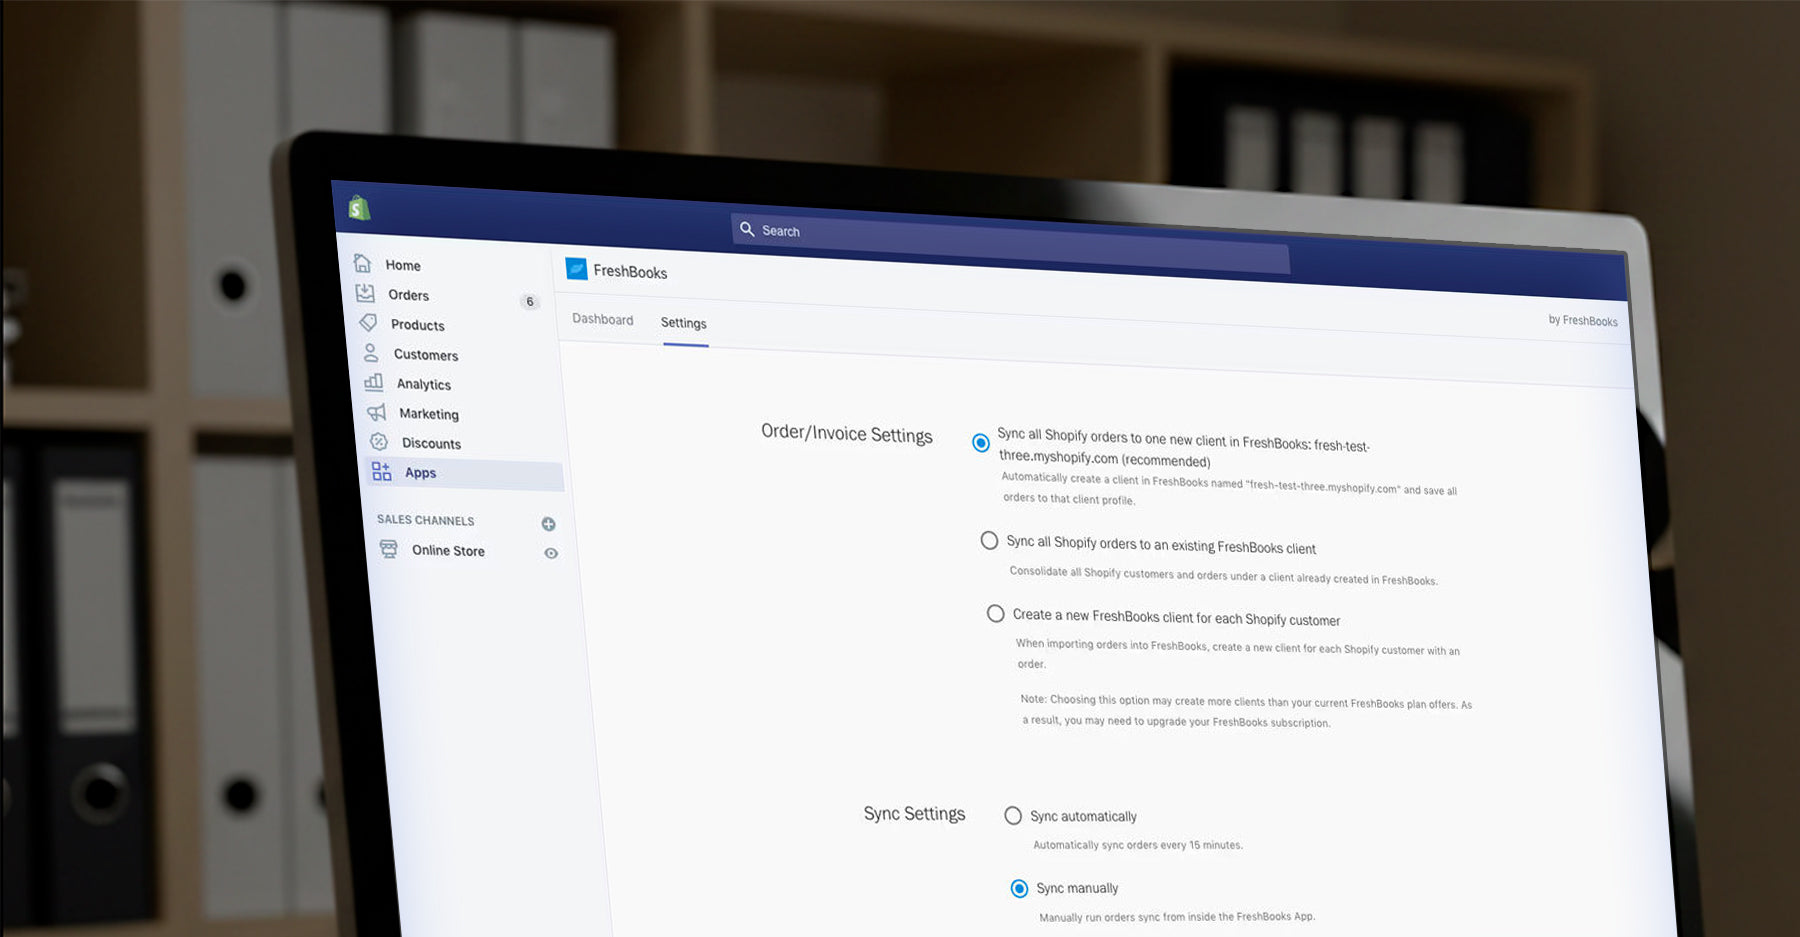Click the 'Note: Choosing this option' text
The height and width of the screenshot is (937, 1800).
(x=1246, y=711)
